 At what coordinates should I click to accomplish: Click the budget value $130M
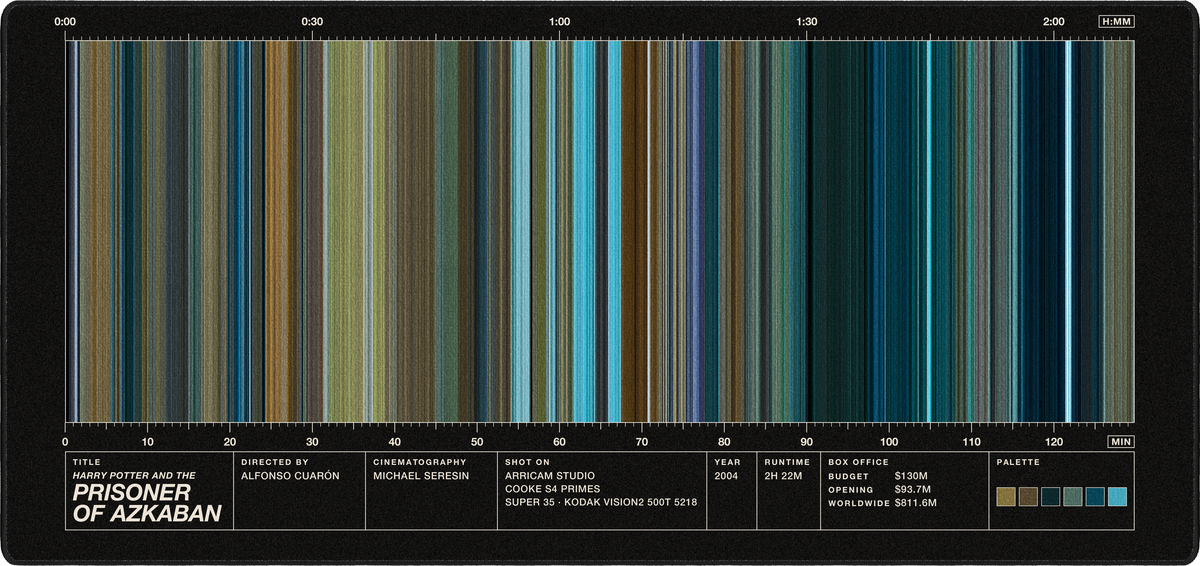(912, 476)
